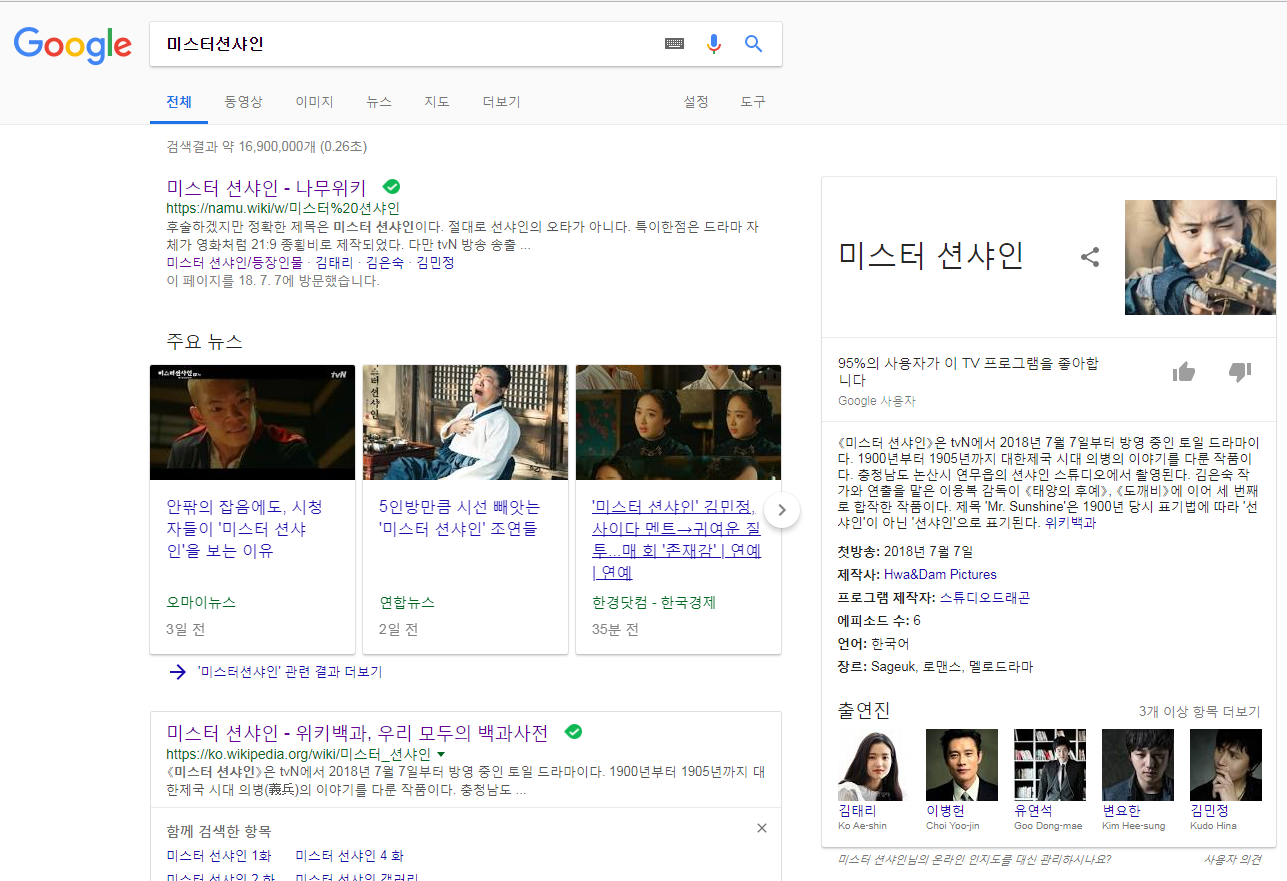The width and height of the screenshot is (1287, 881).
Task: Open the 설정 menu
Action: (696, 102)
